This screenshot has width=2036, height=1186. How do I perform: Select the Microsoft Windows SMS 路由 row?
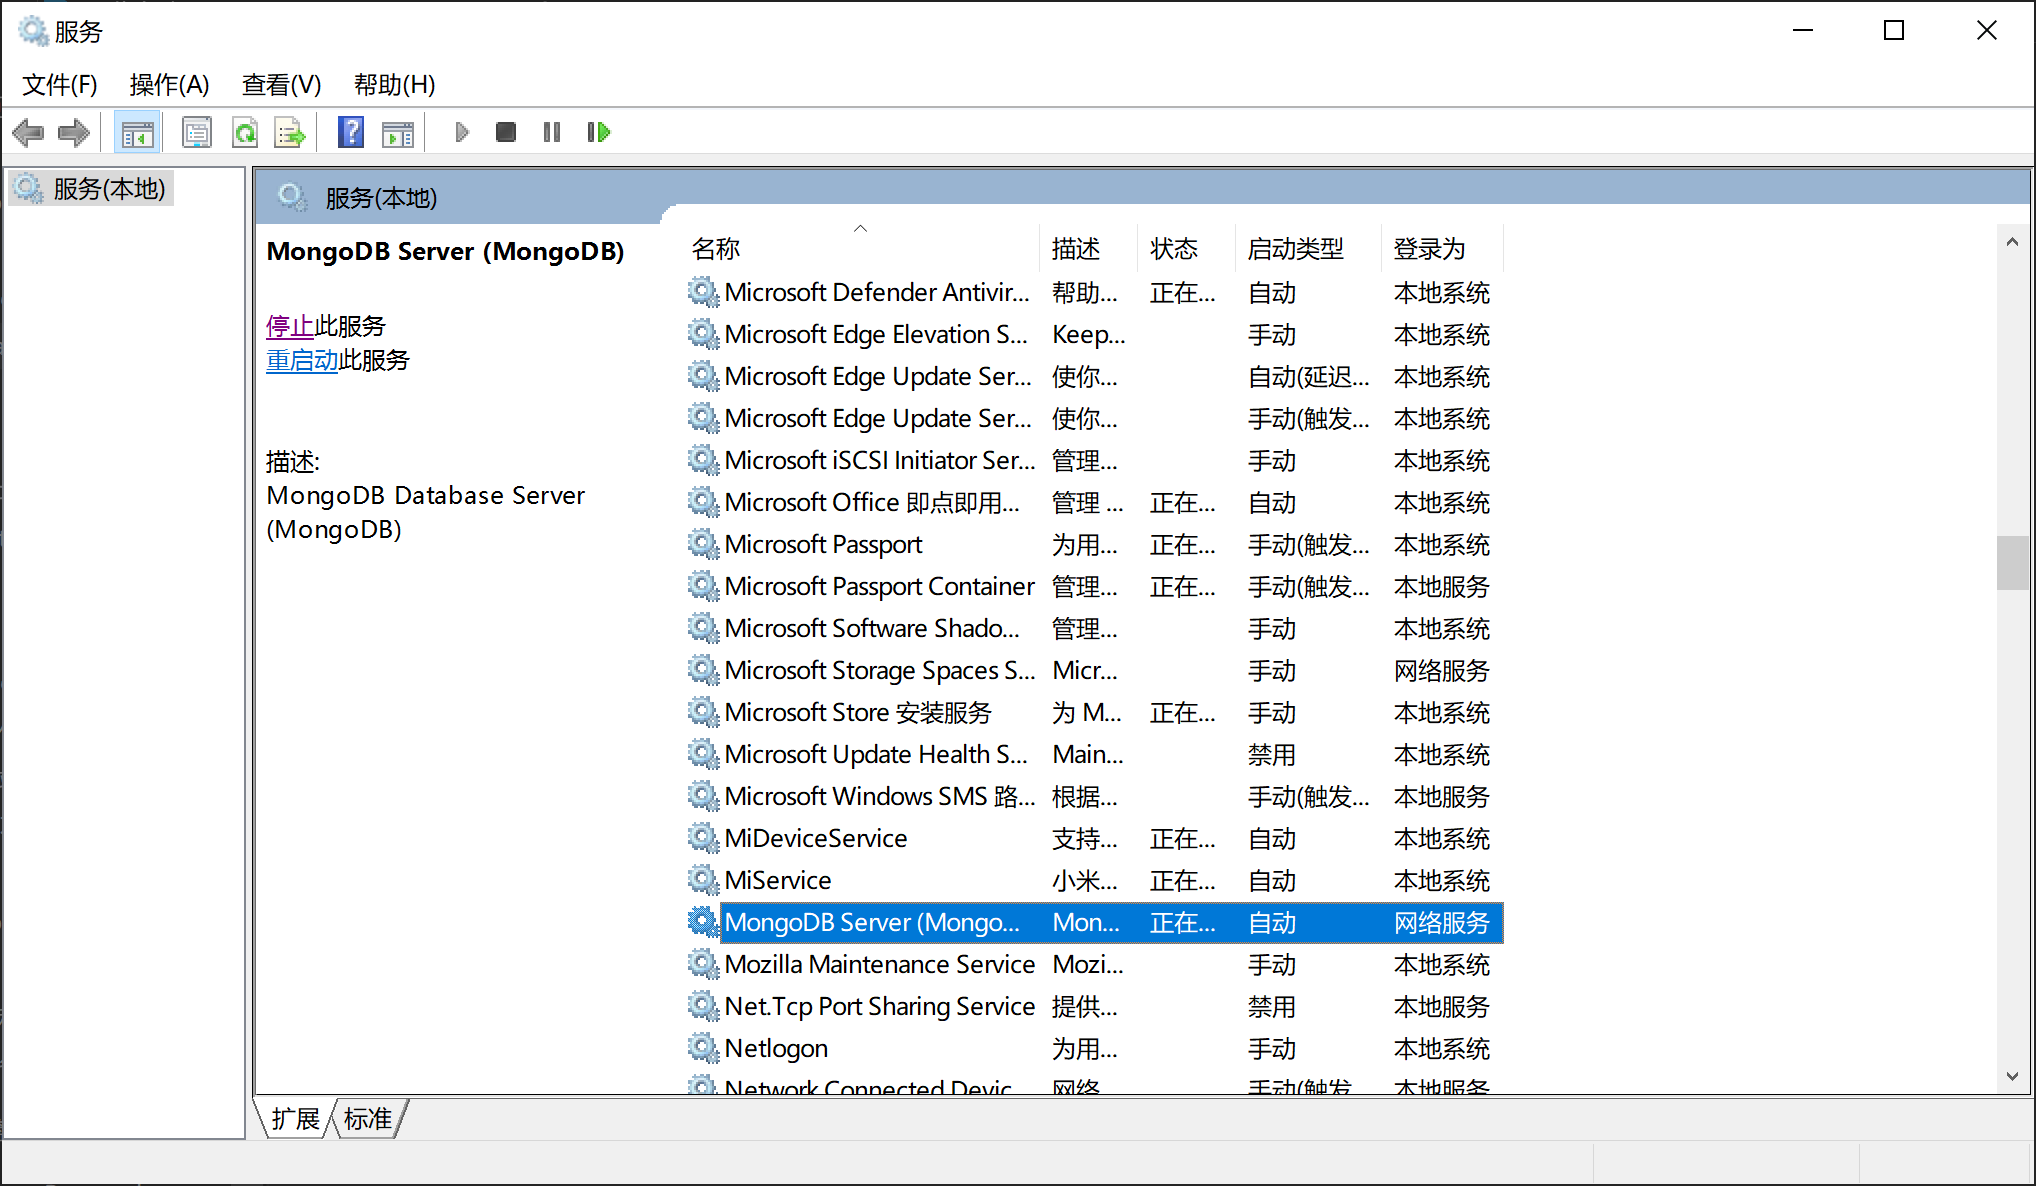(1094, 796)
